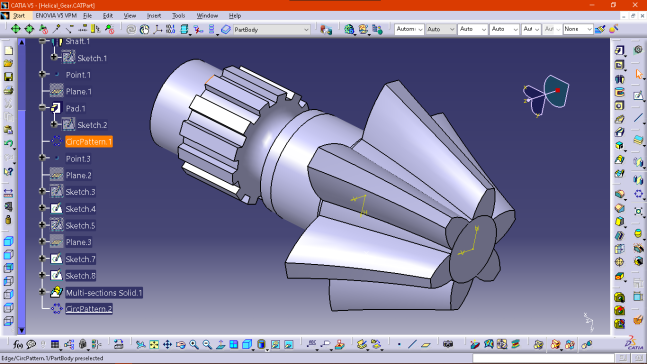The image size is (647, 364).
Task: Expand the Point.3 tree node
Action: click(x=42, y=157)
